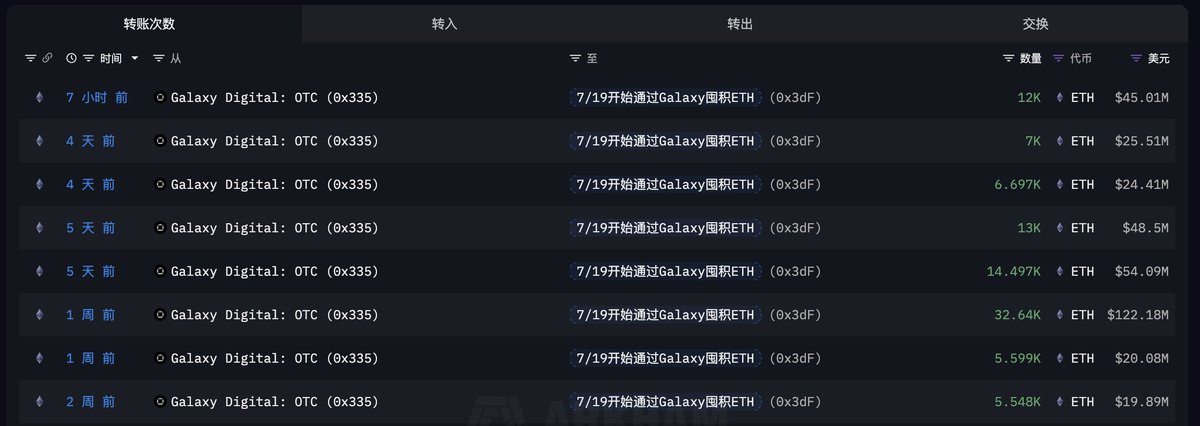Open the 7 小时 前 transaction link
Viewport: 1200px width, 426px height.
(96, 98)
